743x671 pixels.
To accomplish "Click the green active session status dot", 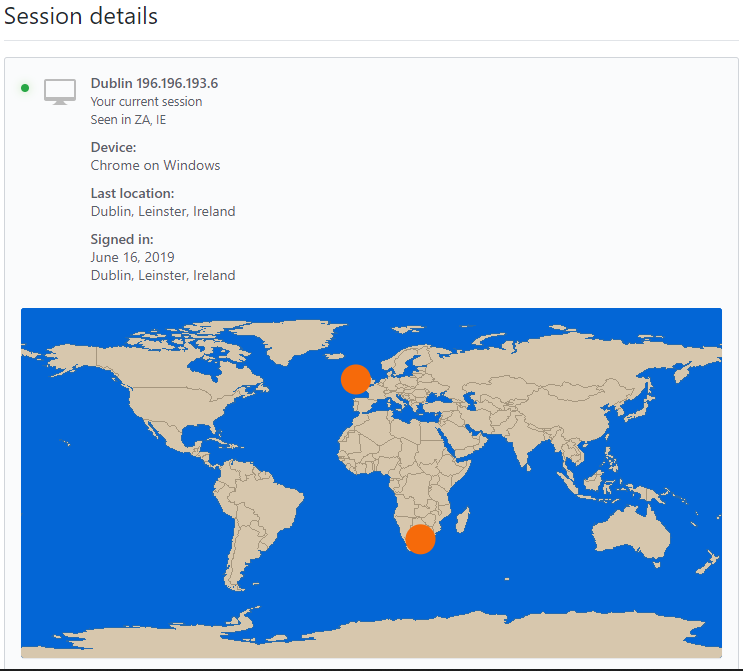I will (25, 88).
